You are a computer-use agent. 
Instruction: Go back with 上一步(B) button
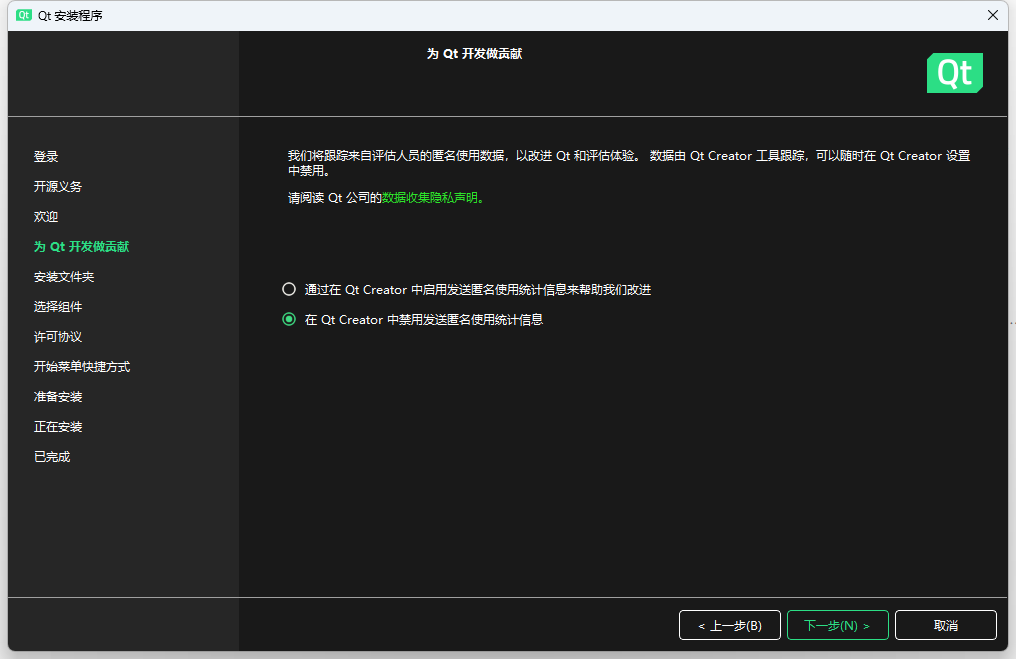point(730,625)
